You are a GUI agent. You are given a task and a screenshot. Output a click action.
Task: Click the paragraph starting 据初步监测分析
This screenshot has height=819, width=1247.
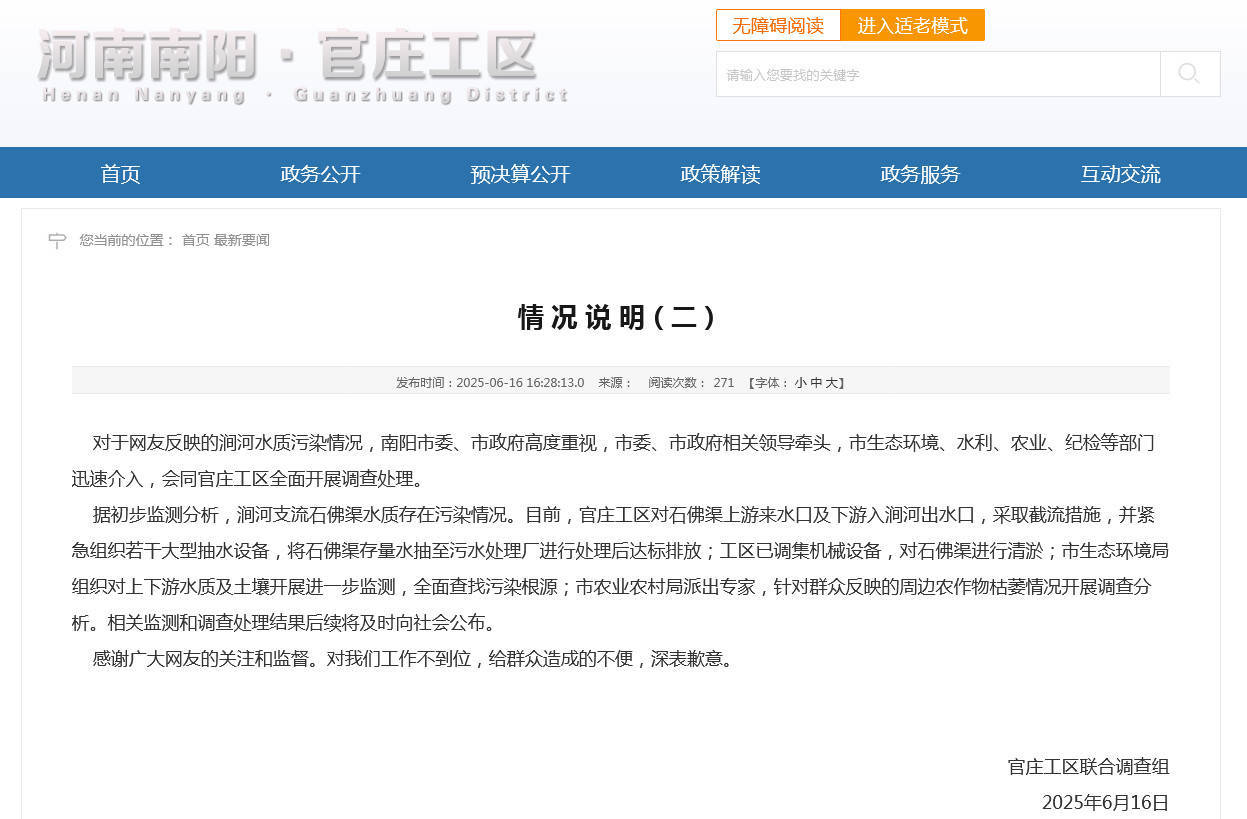pyautogui.click(x=620, y=569)
